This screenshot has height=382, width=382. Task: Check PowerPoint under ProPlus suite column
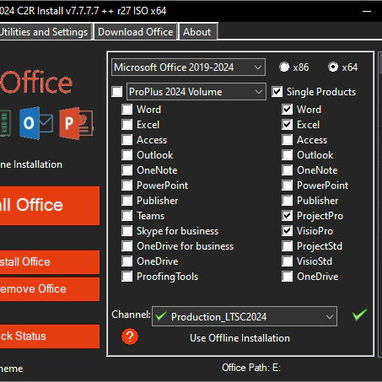[x=127, y=185]
